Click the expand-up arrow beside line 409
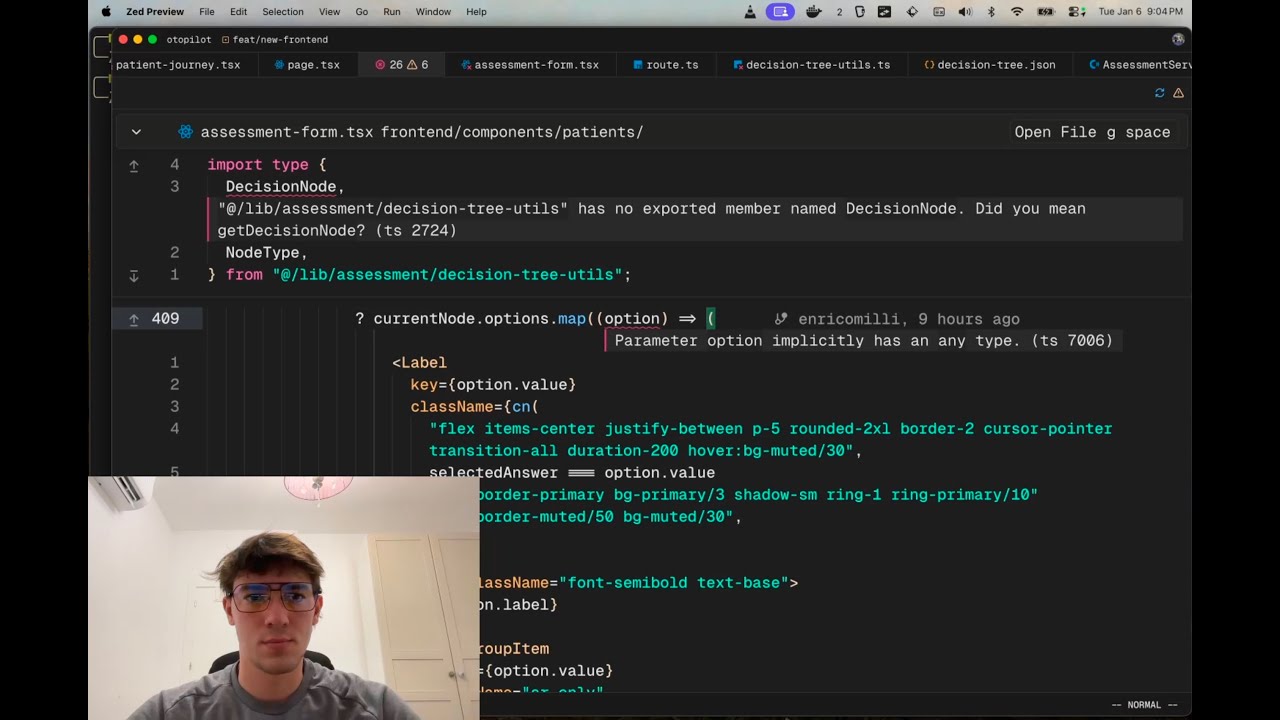Screen dimensions: 1280x720 134,319
